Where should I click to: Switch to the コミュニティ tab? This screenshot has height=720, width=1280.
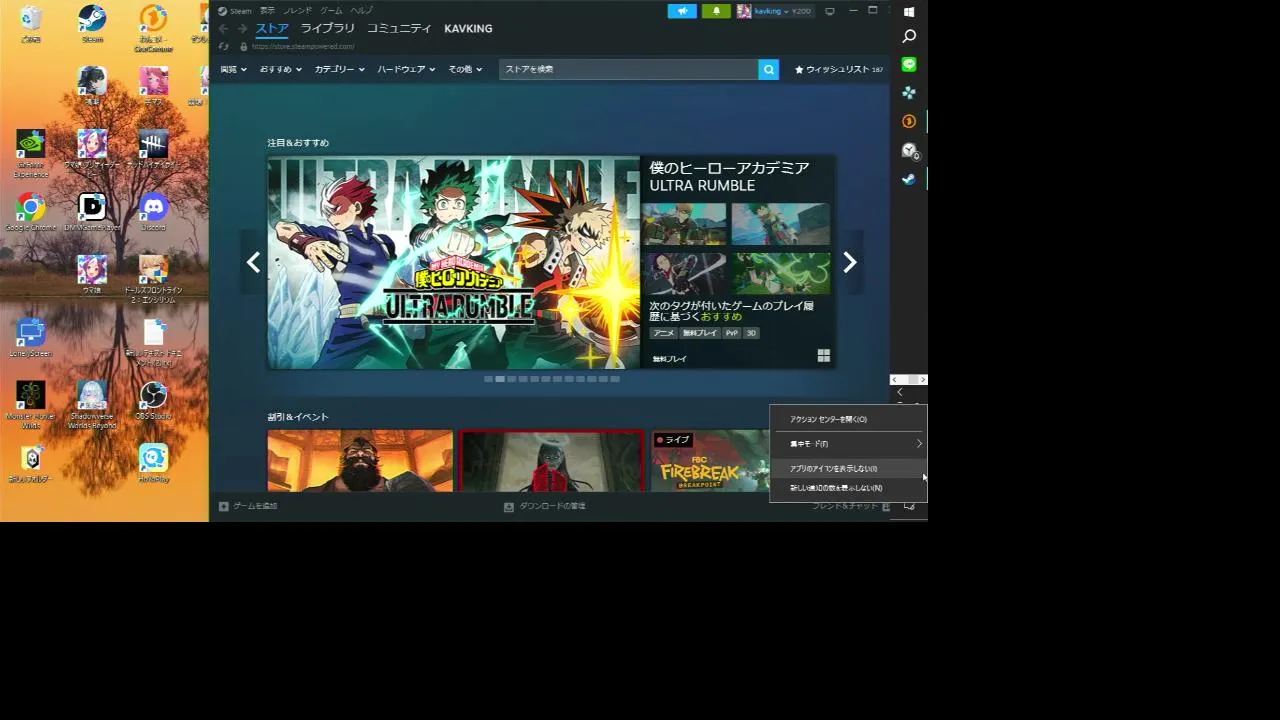pyautogui.click(x=399, y=29)
